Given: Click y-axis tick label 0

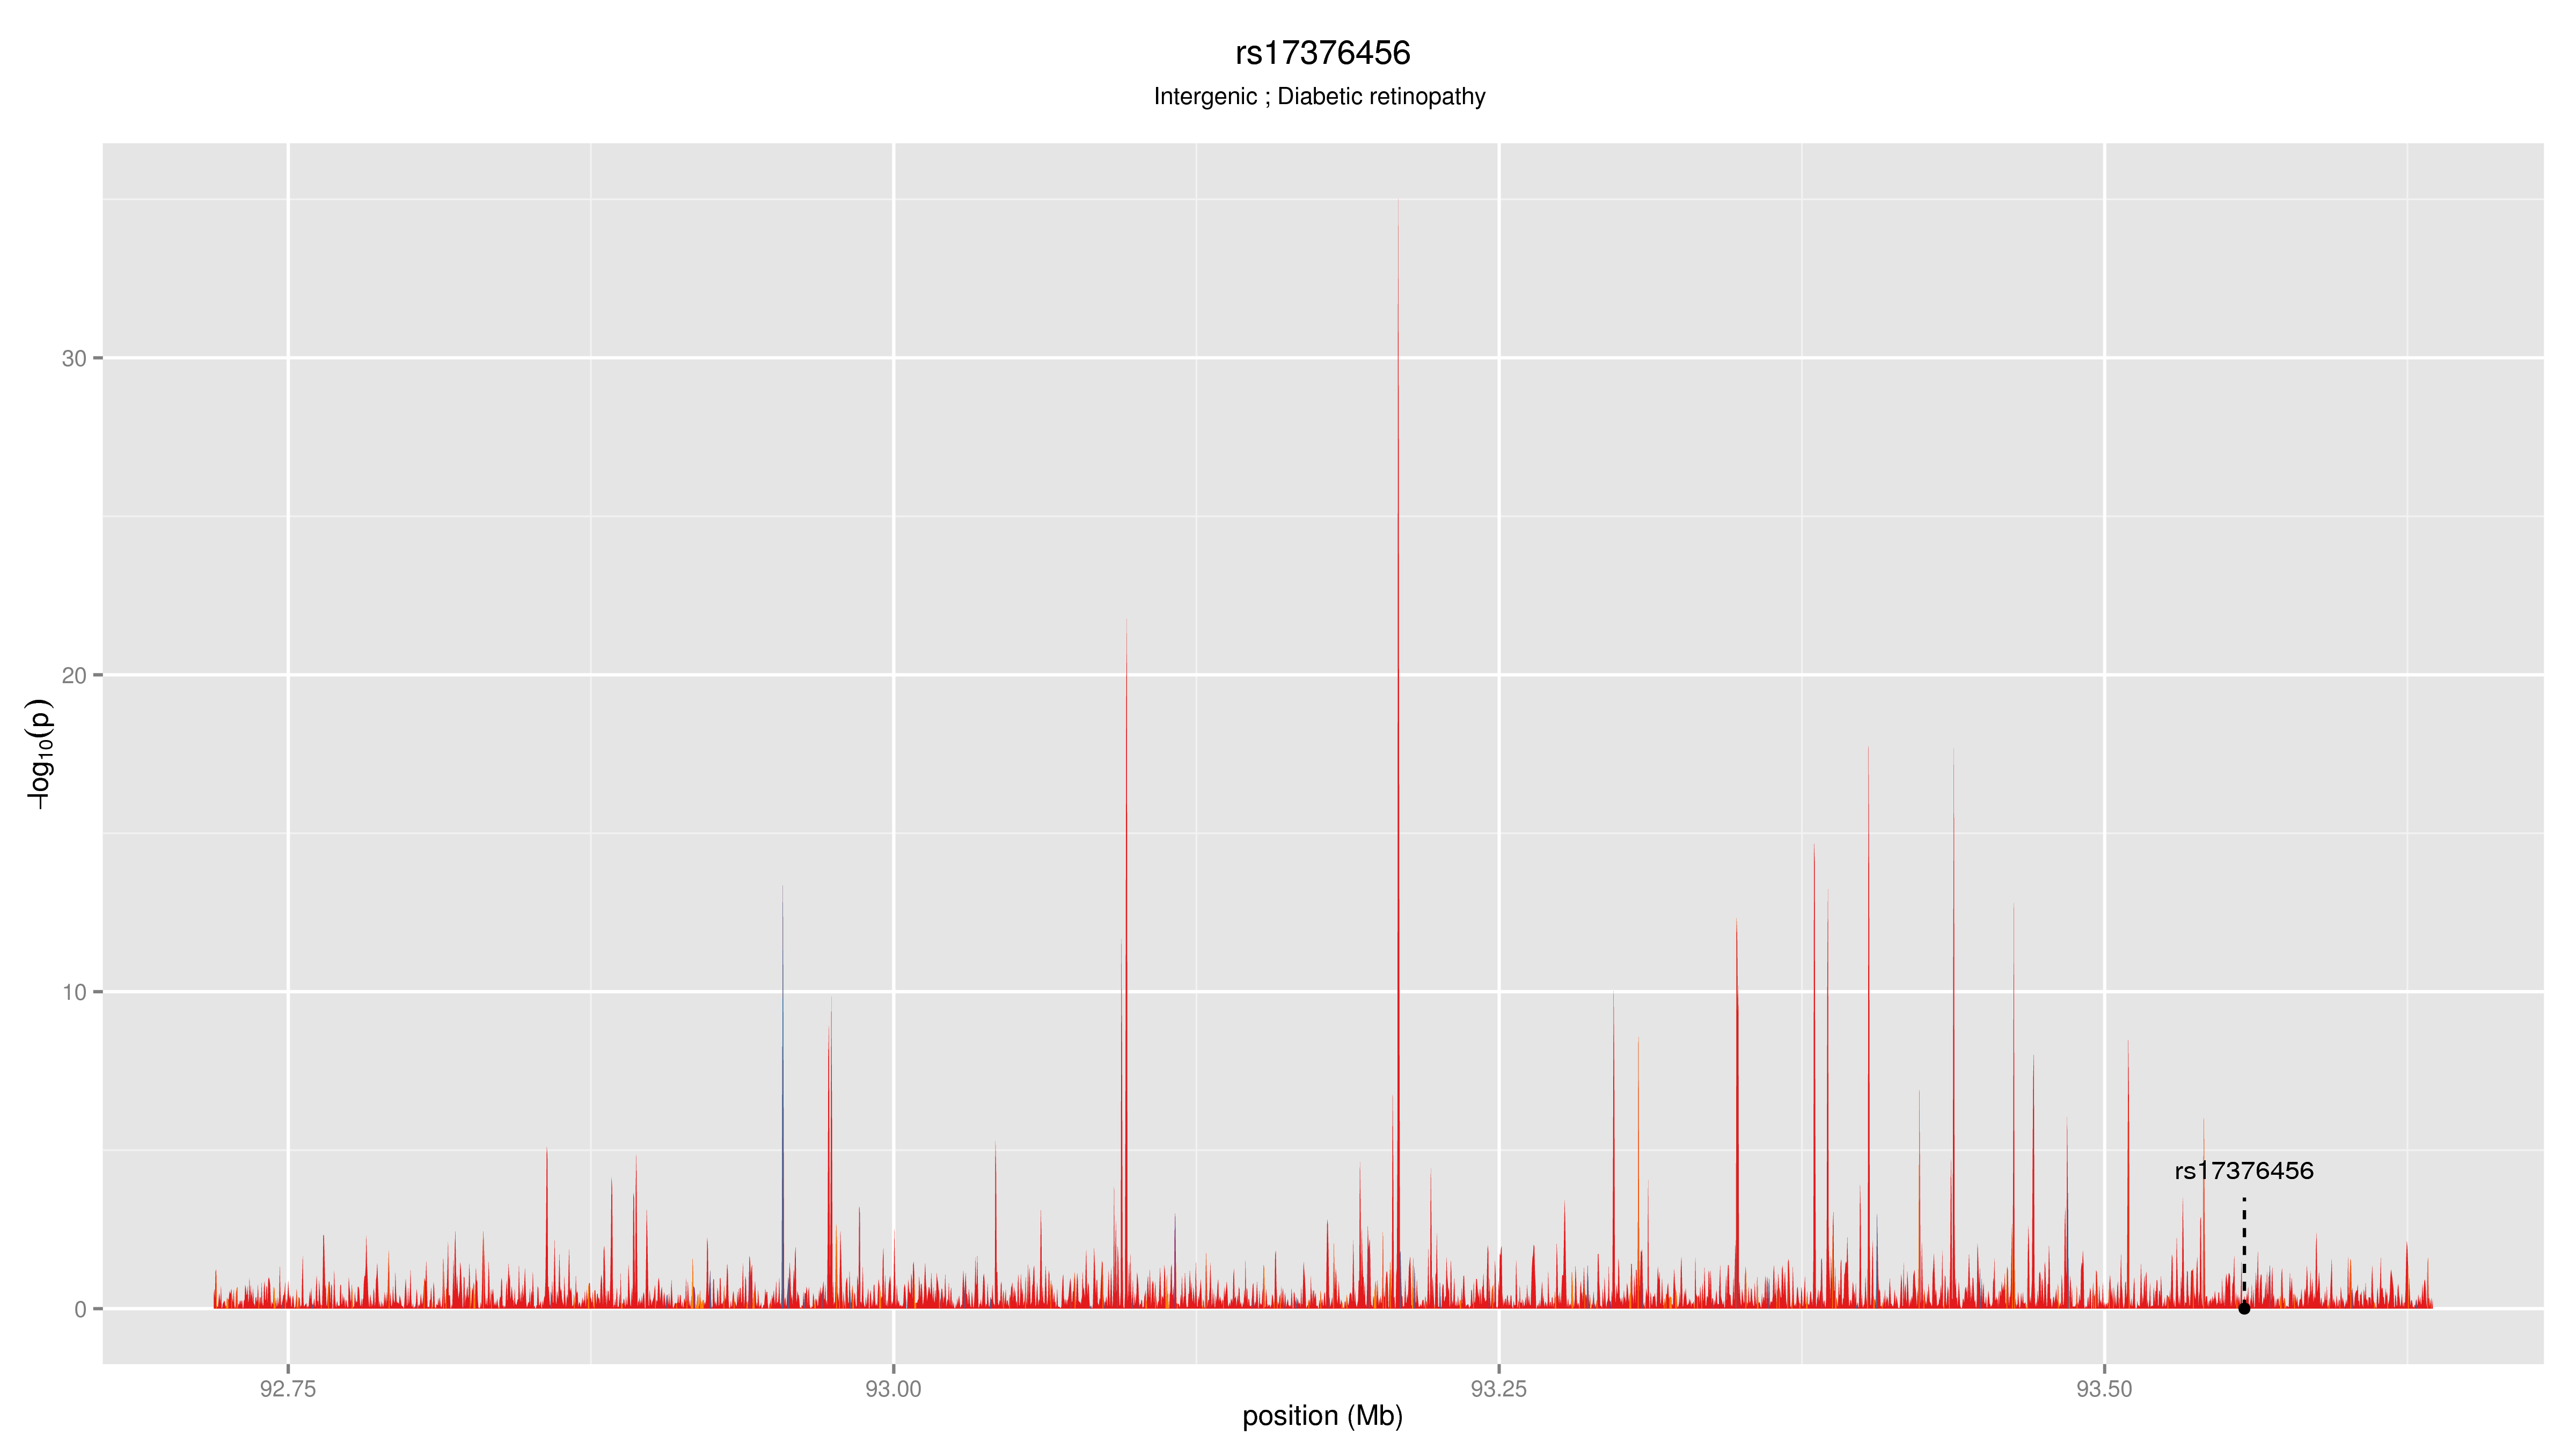Looking at the screenshot, I should tap(81, 1309).
